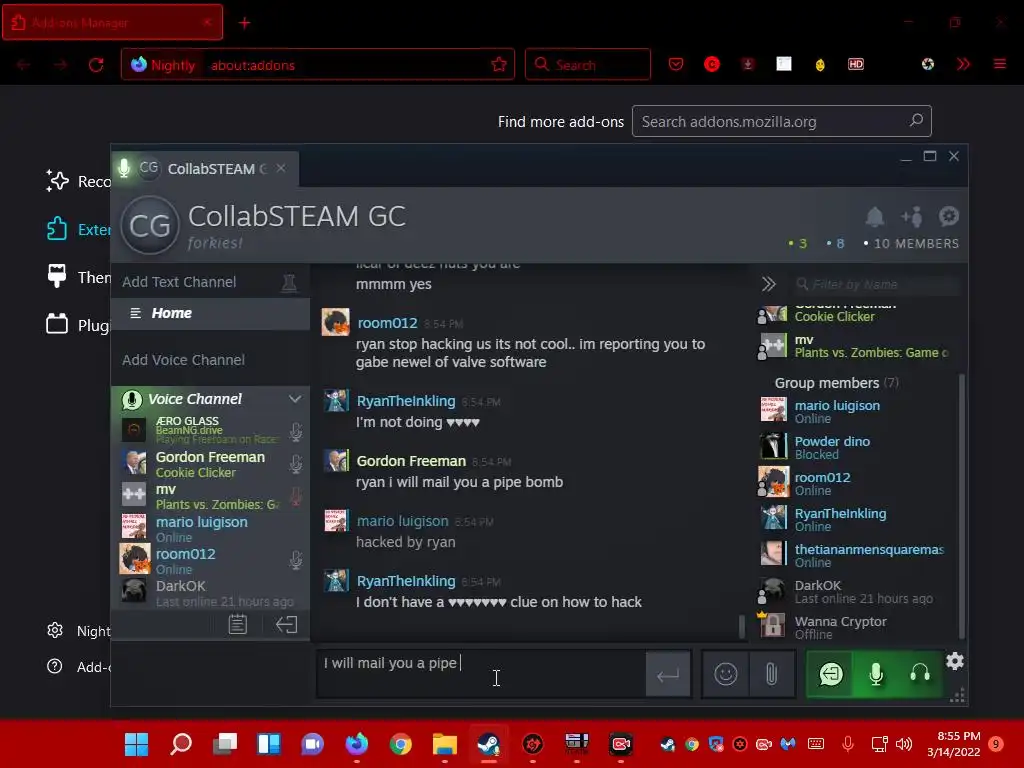This screenshot has width=1024, height=768.
Task: Select thetiananmensquareman in member list
Action: [x=857, y=555]
